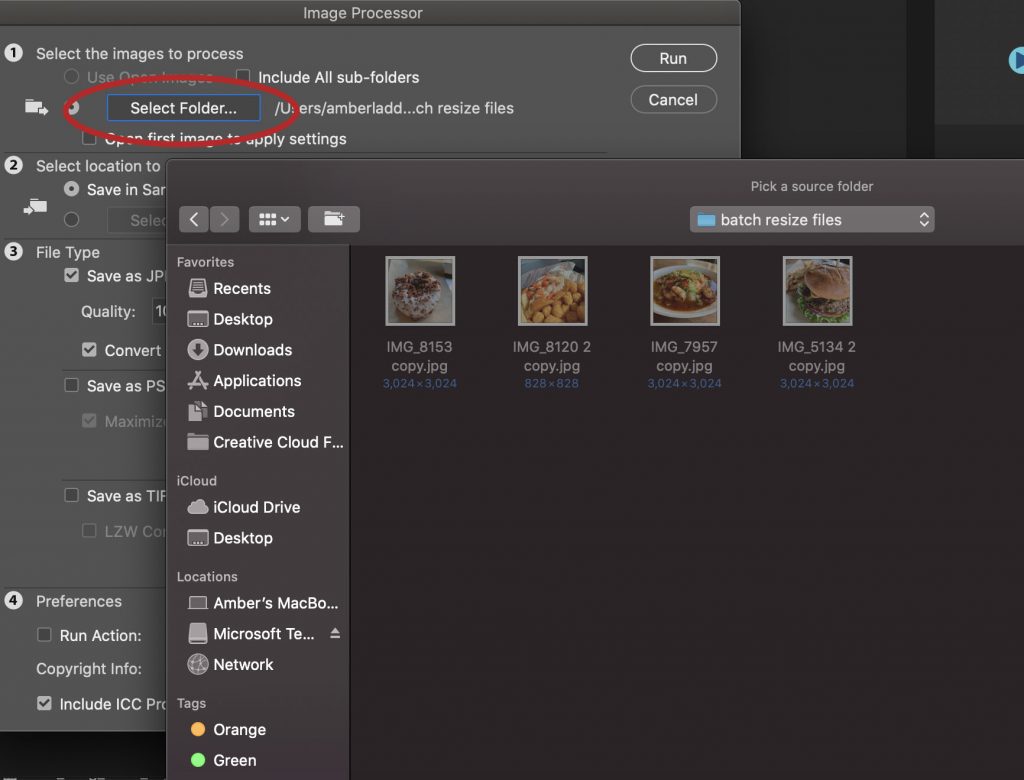Click the Run button

pyautogui.click(x=673, y=58)
